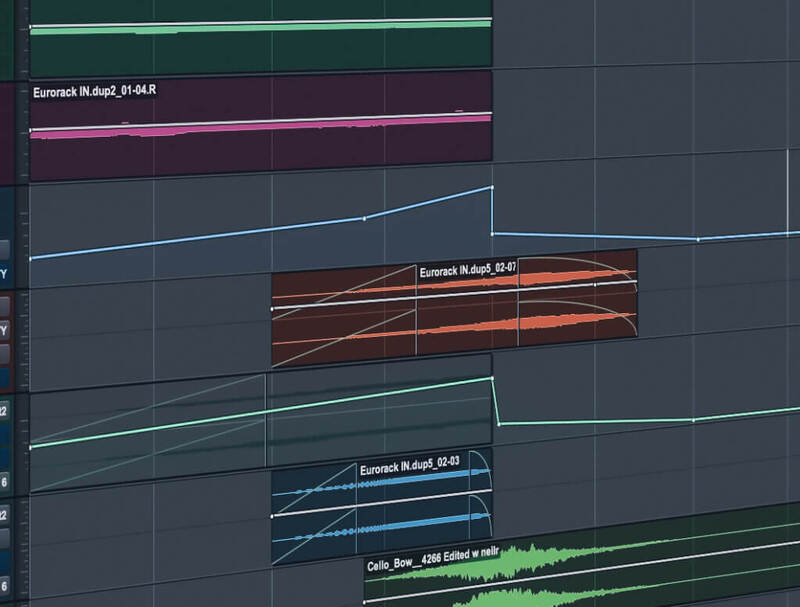Screen dimensions: 800x607
Task: Click the peak breakpoint on the green automation line
Action: point(492,378)
